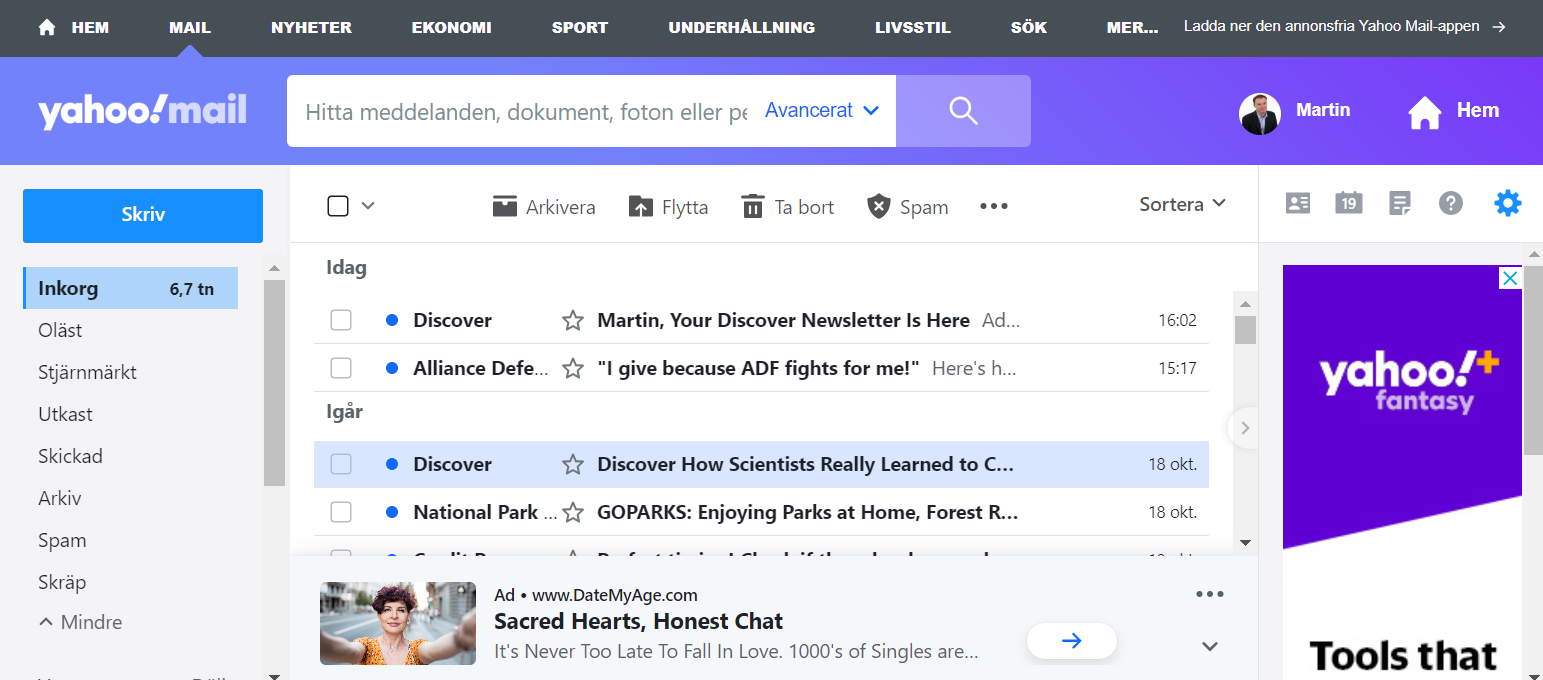The image size is (1543, 680).
Task: Mark the ADF email as spam via Spam
Action: pyautogui.click(x=907, y=207)
